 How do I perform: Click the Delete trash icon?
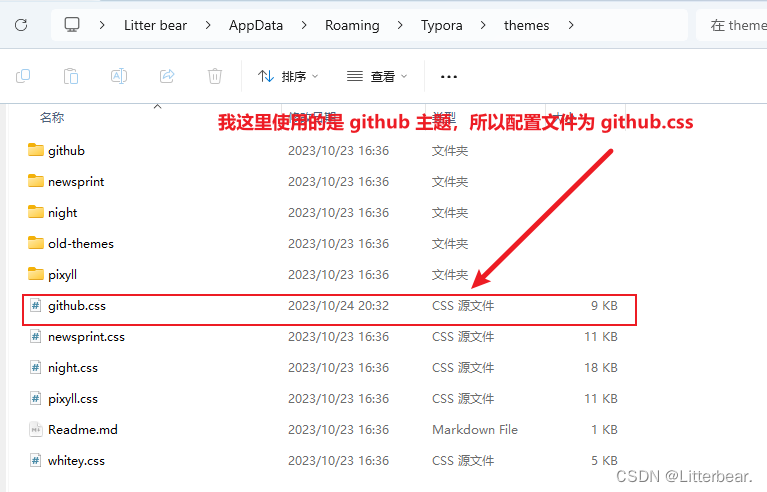[x=215, y=76]
